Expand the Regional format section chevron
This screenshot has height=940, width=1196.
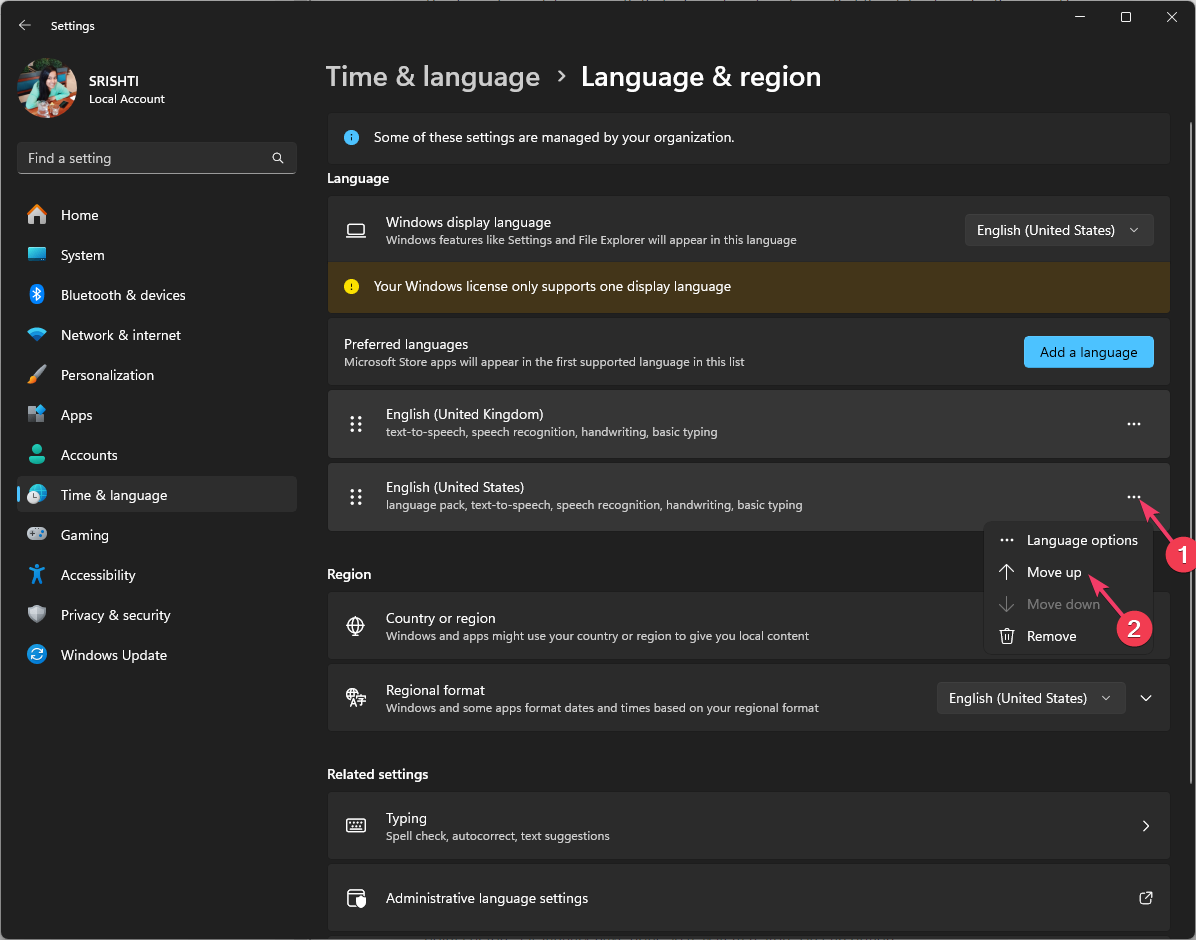1146,698
